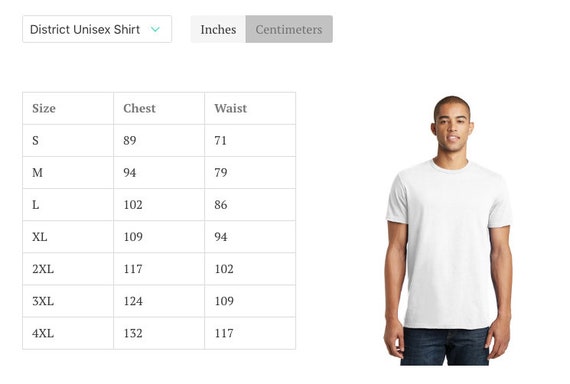Click the Waist column header
Image resolution: width=570 pixels, height=384 pixels.
[x=230, y=108]
